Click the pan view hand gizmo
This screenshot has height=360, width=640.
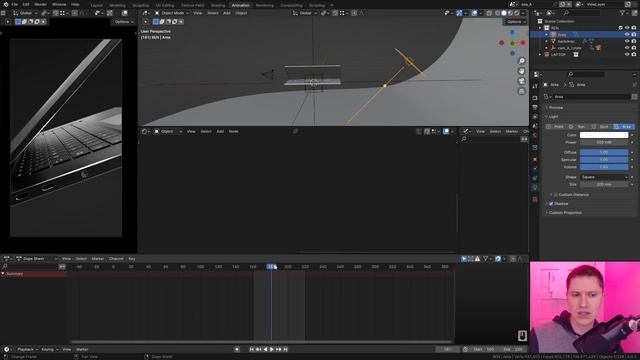(x=522, y=71)
